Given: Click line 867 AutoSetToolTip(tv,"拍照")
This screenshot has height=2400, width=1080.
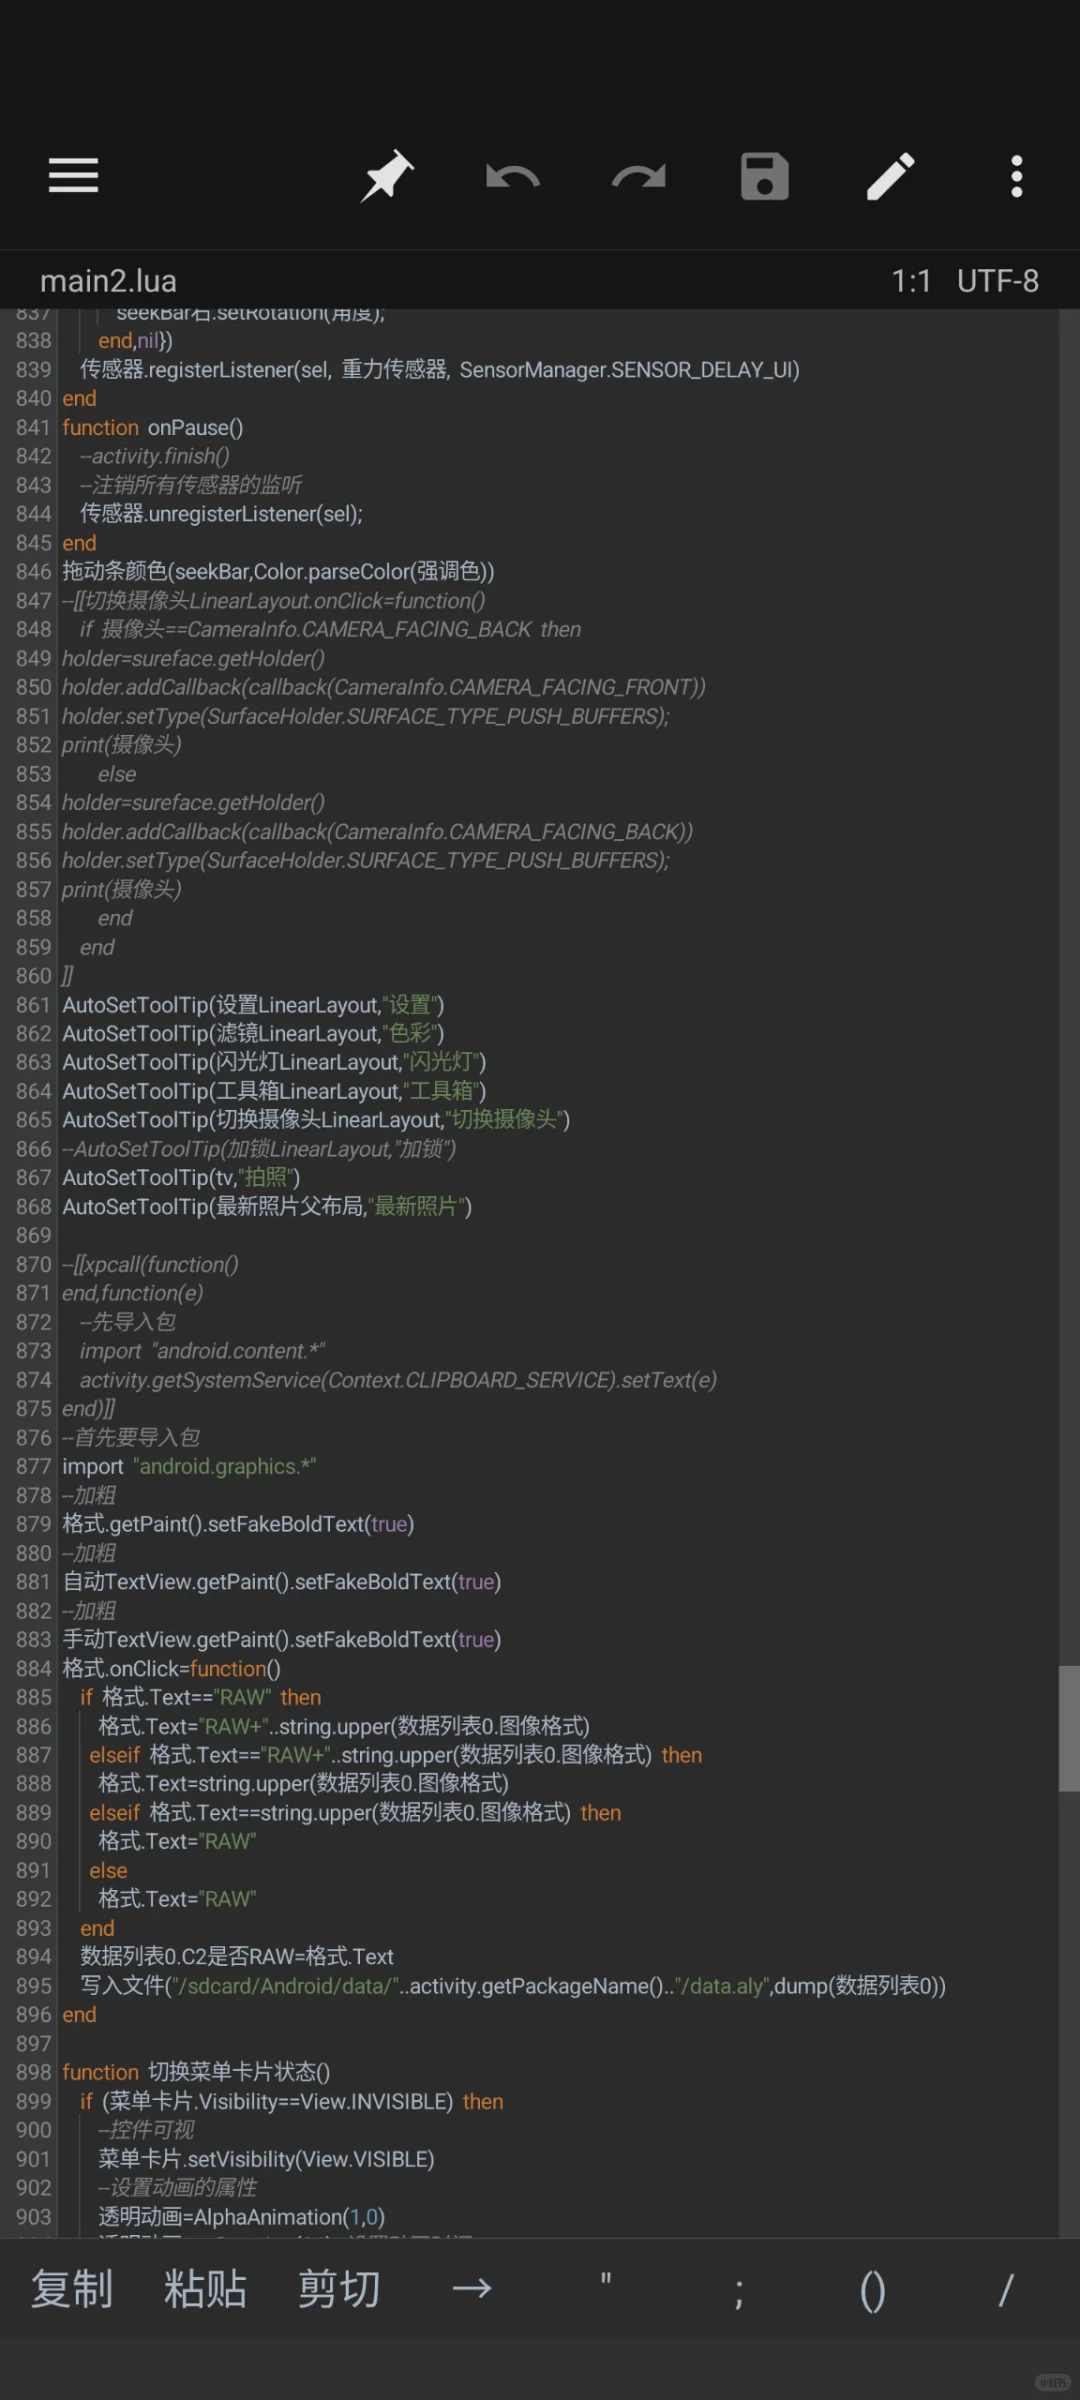Looking at the screenshot, I should point(181,1178).
